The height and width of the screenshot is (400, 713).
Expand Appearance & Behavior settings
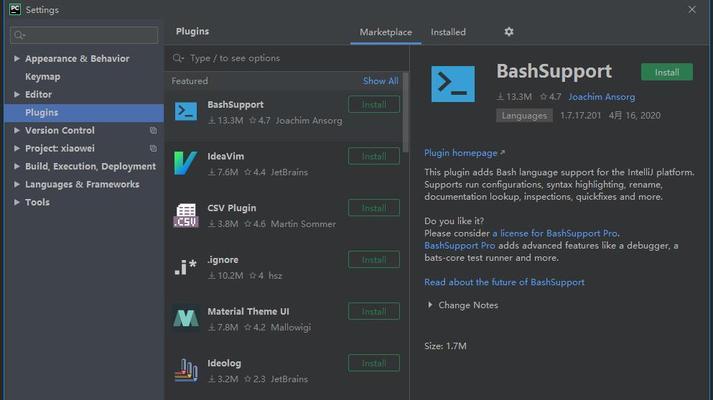click(x=17, y=59)
